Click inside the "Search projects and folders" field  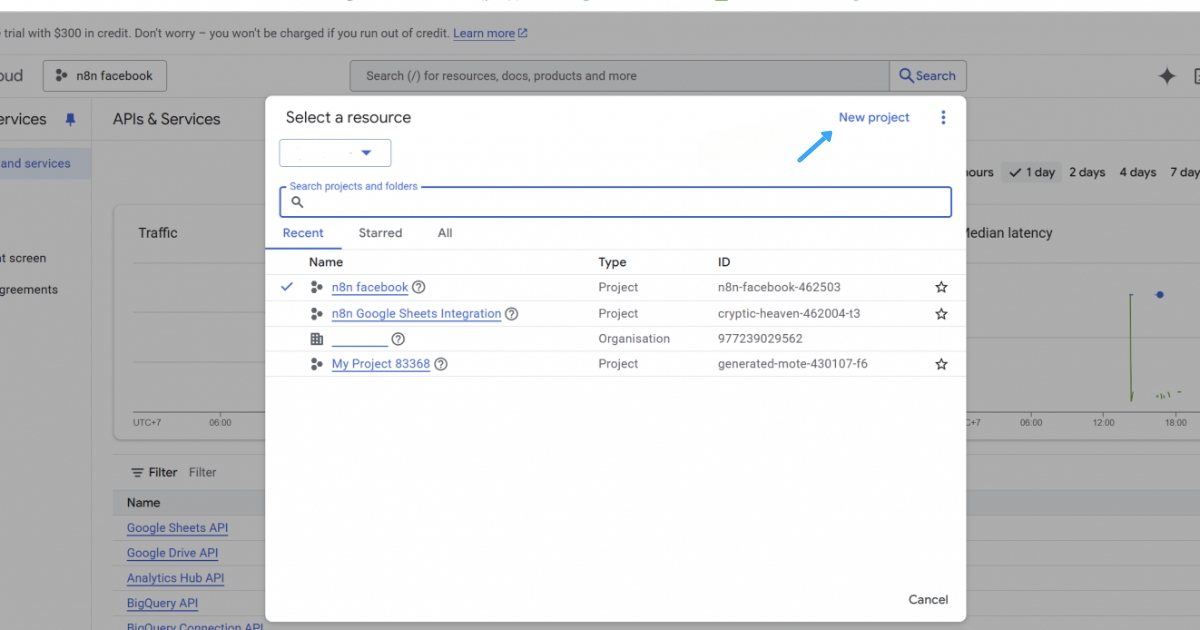point(615,201)
